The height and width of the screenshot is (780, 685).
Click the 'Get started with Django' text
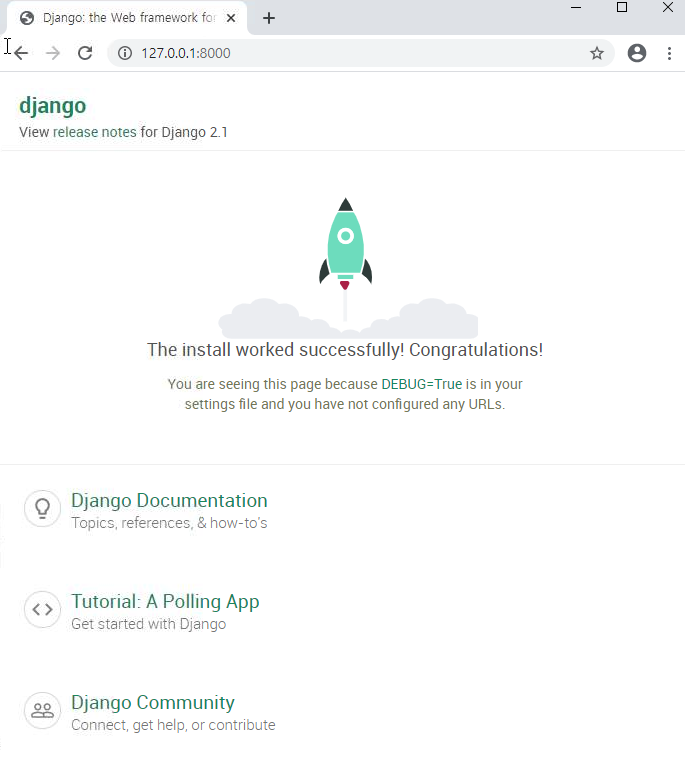click(149, 624)
